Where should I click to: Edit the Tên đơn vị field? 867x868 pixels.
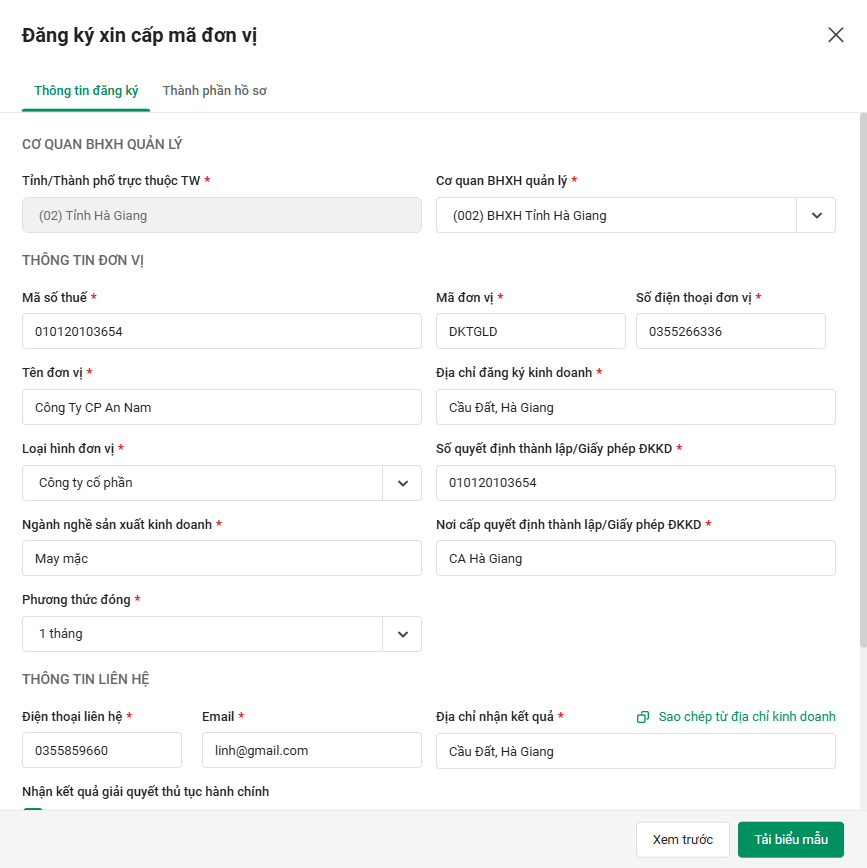pos(222,407)
